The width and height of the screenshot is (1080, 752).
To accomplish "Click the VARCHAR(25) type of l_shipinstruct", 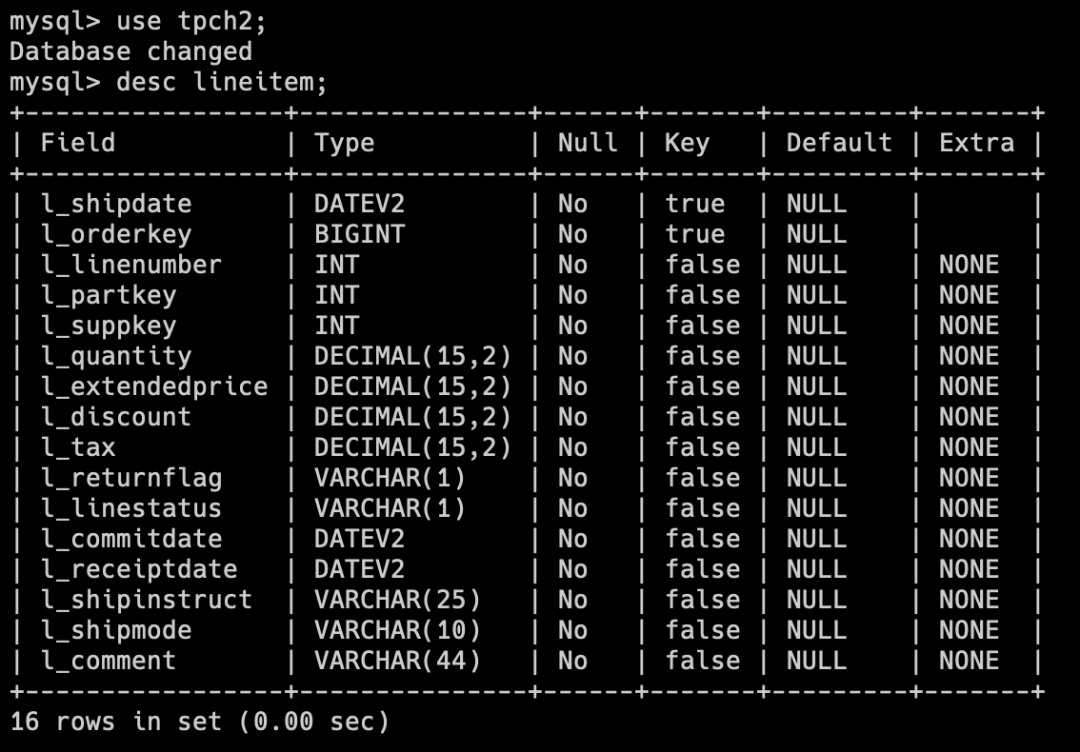I will (x=397, y=600).
